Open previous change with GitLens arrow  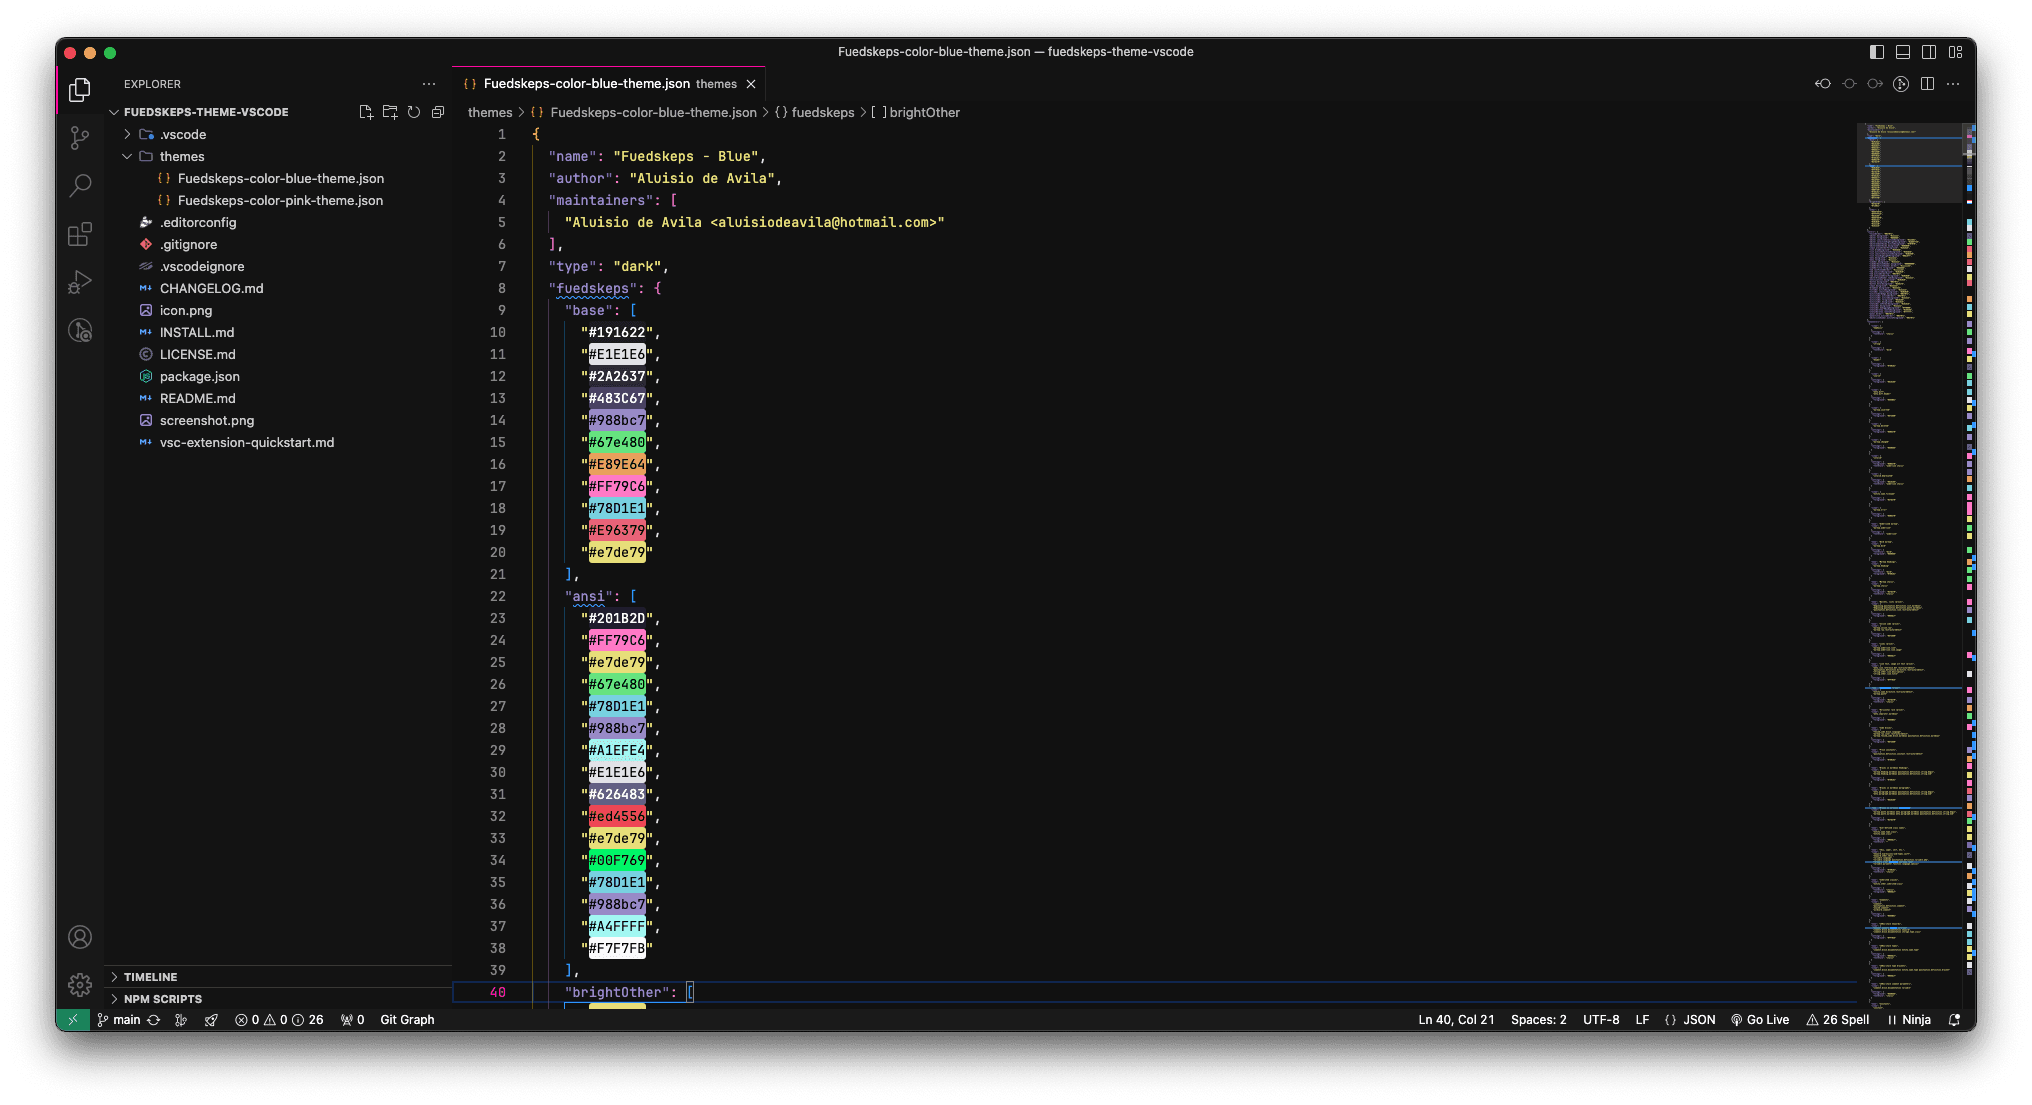point(1823,84)
